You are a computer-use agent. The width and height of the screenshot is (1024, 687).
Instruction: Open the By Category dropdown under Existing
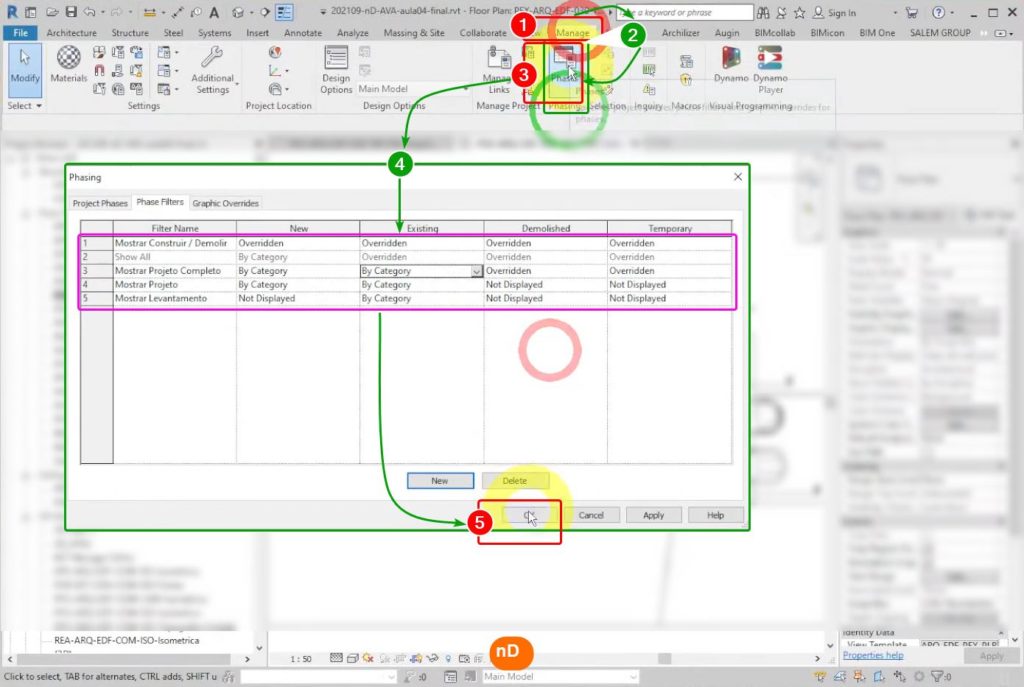(x=476, y=271)
